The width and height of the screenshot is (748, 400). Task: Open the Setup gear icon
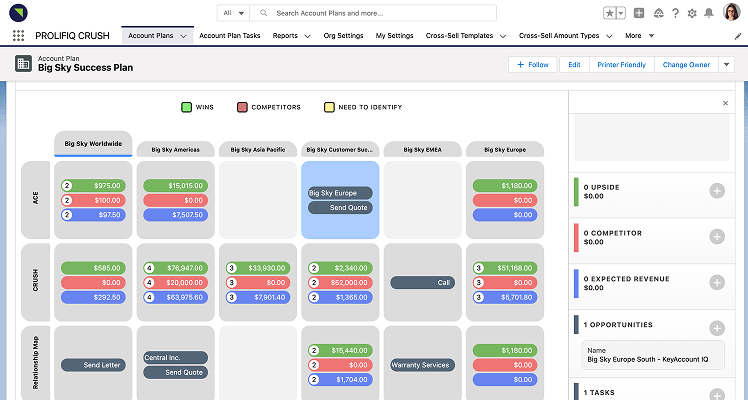[x=692, y=13]
